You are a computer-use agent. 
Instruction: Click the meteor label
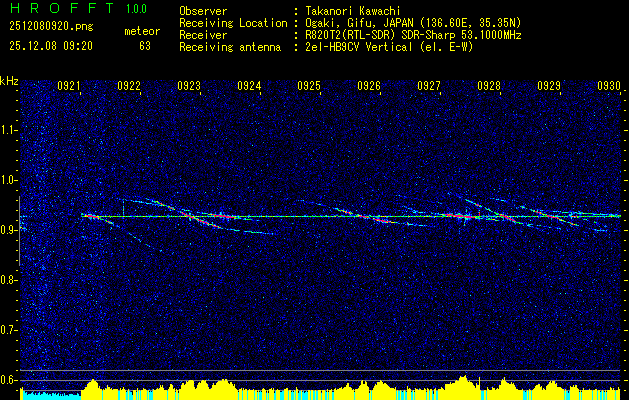142,31
